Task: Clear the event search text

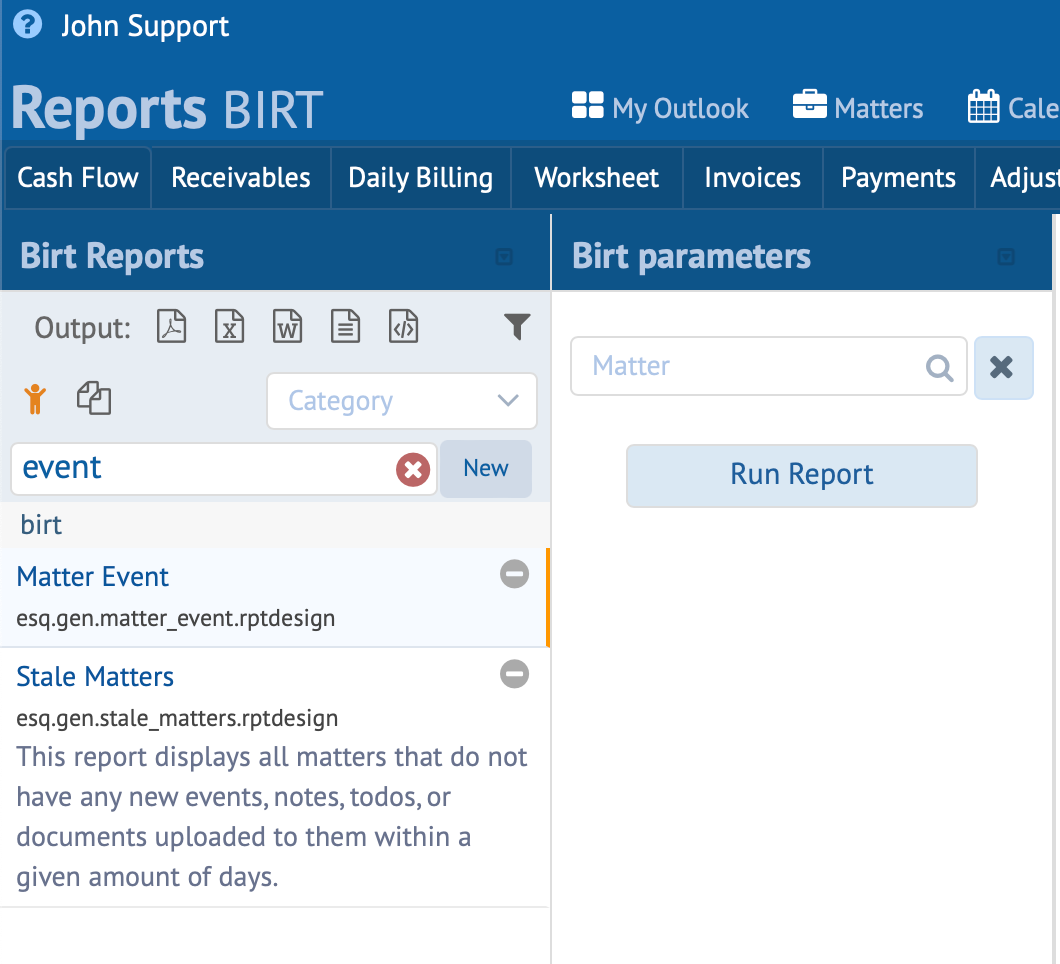Action: (413, 469)
